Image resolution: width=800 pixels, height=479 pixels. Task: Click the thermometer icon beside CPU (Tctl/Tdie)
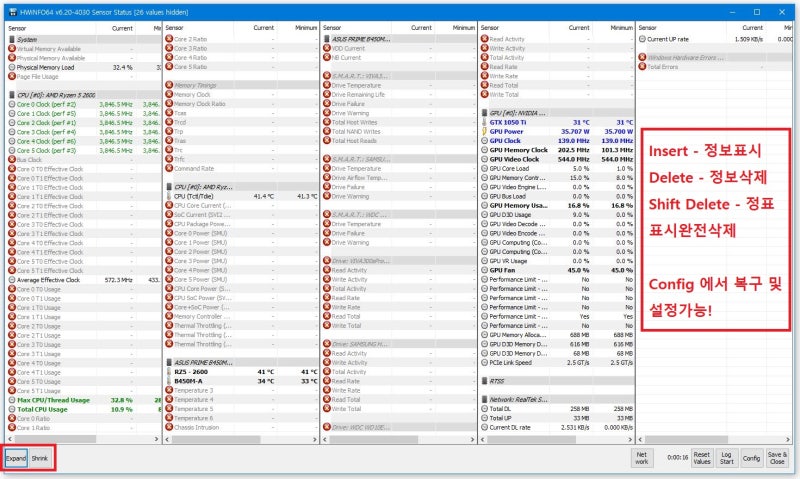click(x=169, y=196)
